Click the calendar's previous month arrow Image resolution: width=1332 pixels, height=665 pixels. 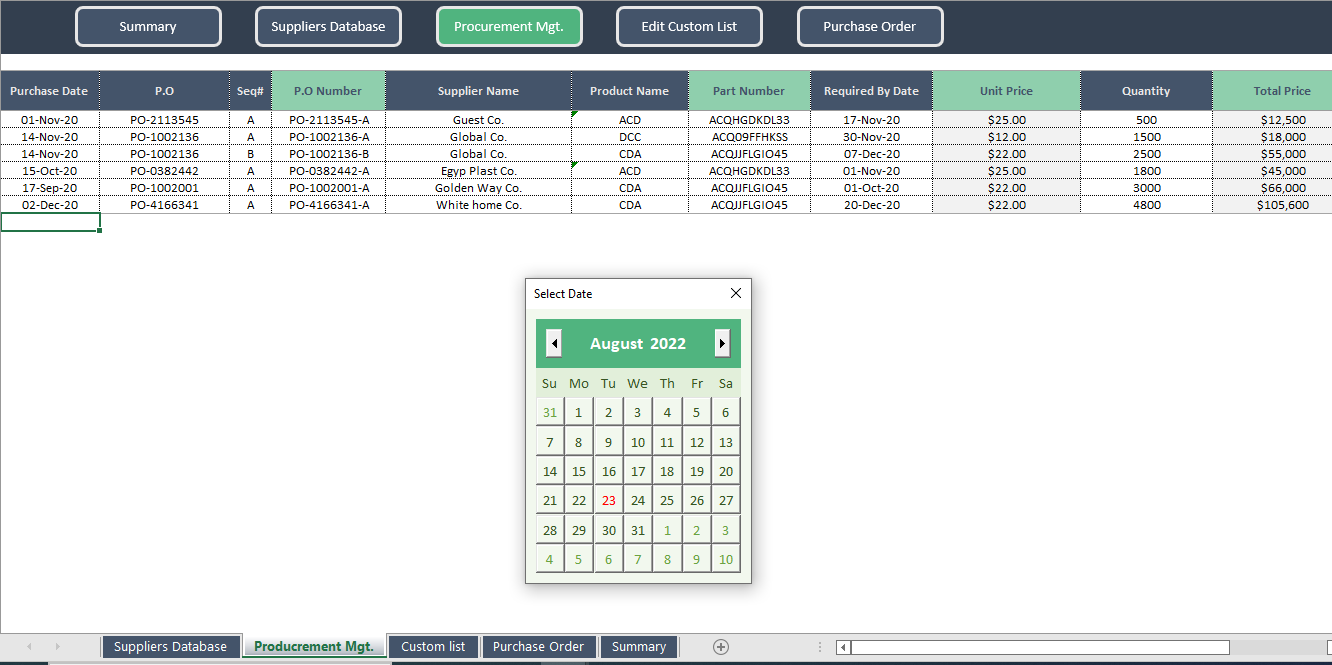(x=554, y=342)
